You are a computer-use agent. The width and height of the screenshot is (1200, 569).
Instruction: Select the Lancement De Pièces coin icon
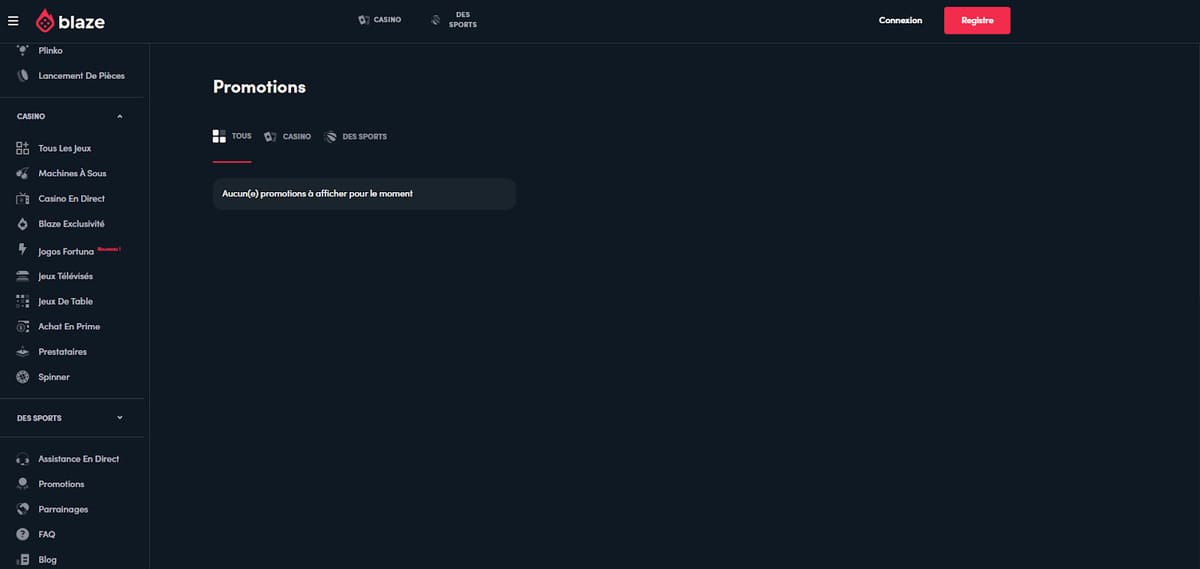(x=23, y=76)
